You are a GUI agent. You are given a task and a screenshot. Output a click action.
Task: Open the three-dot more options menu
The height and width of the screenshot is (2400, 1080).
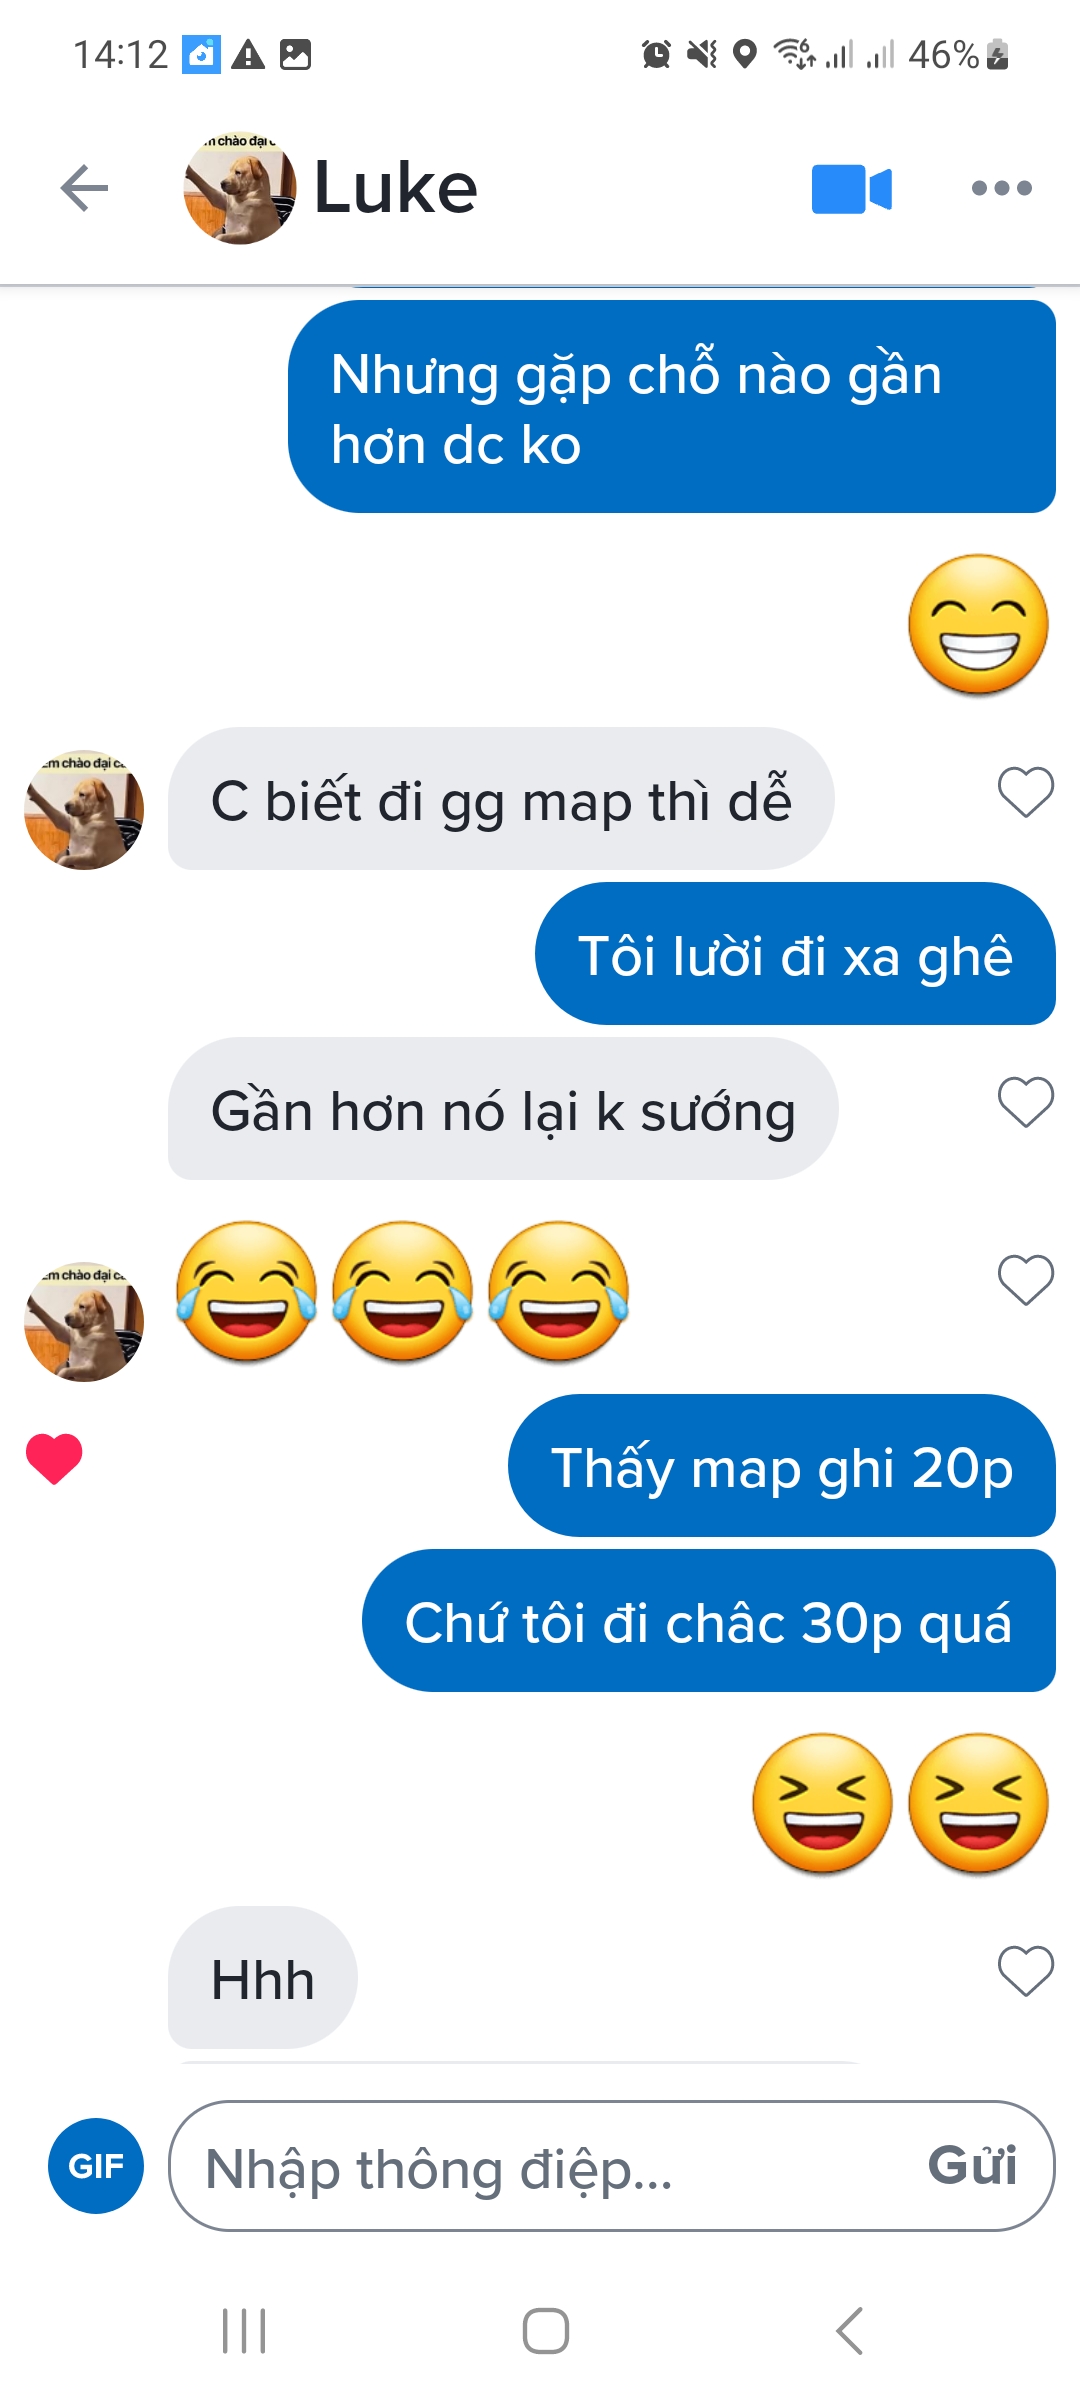pyautogui.click(x=1001, y=188)
